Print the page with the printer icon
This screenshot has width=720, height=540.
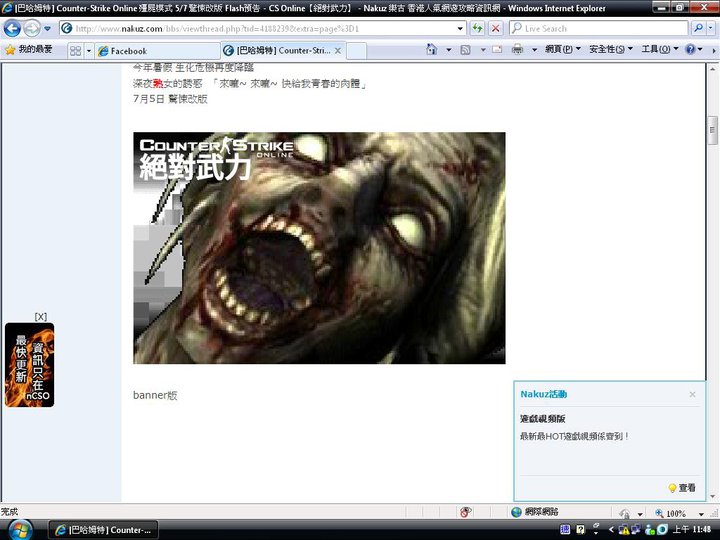point(518,49)
